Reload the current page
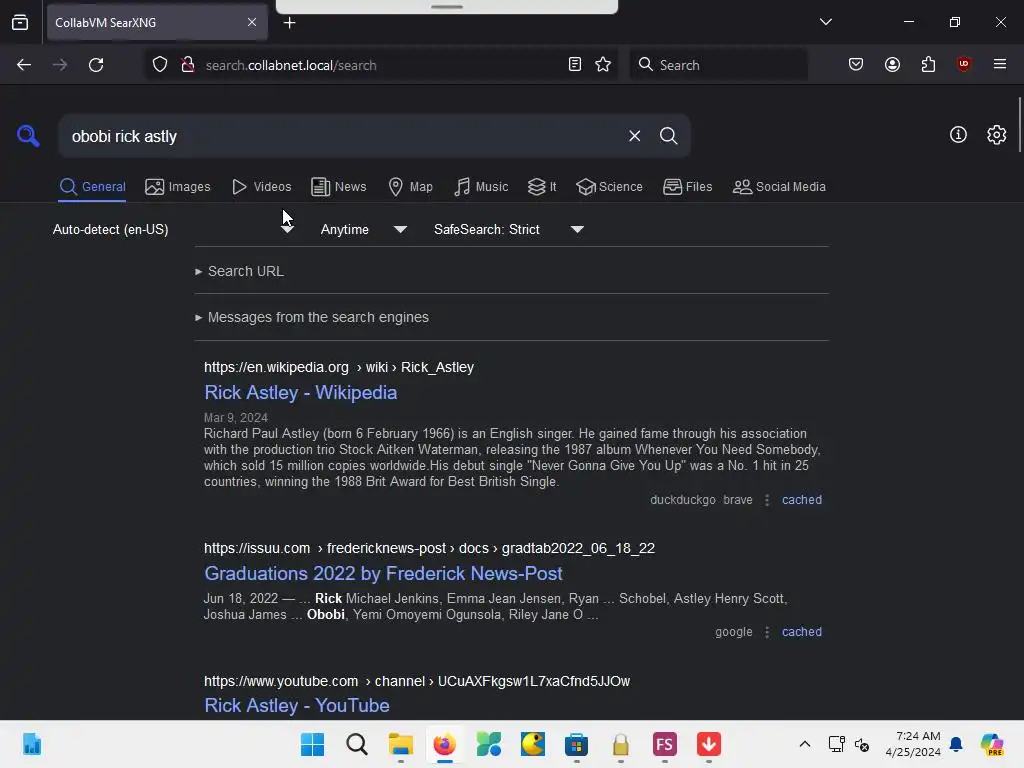 96,65
